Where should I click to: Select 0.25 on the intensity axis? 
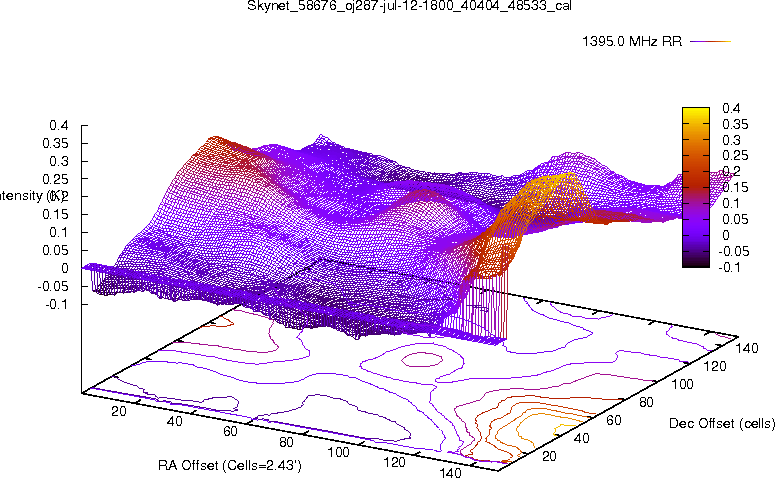coord(55,179)
